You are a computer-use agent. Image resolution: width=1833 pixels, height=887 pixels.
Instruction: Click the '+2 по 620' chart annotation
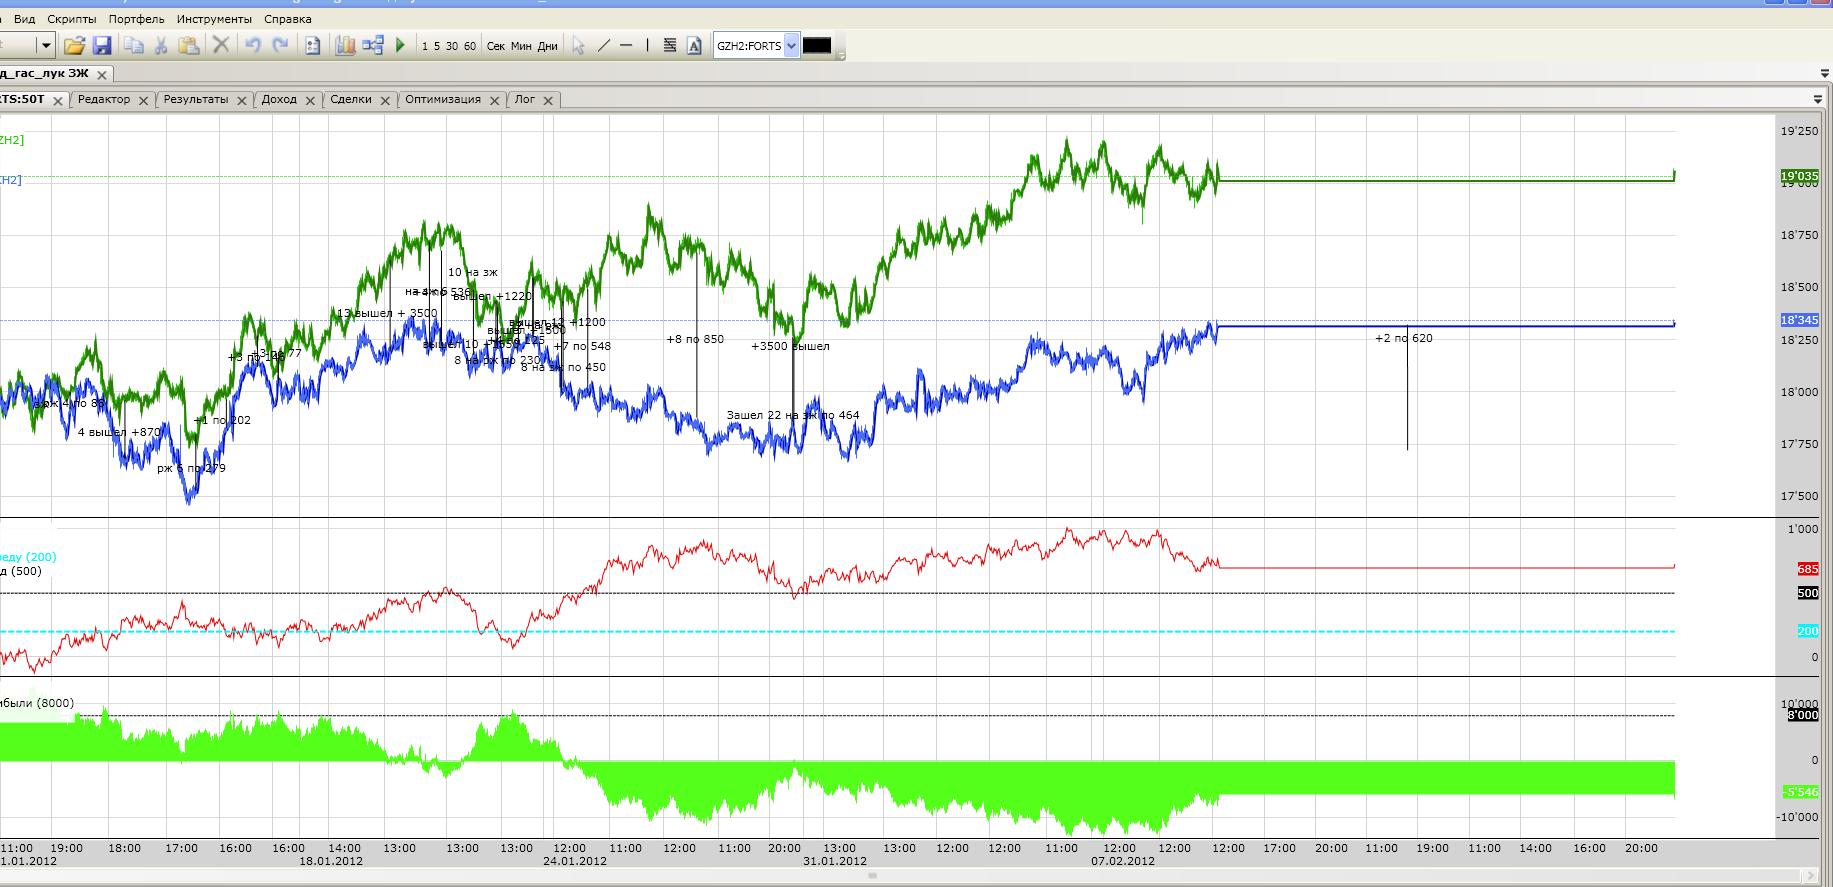(x=1403, y=338)
